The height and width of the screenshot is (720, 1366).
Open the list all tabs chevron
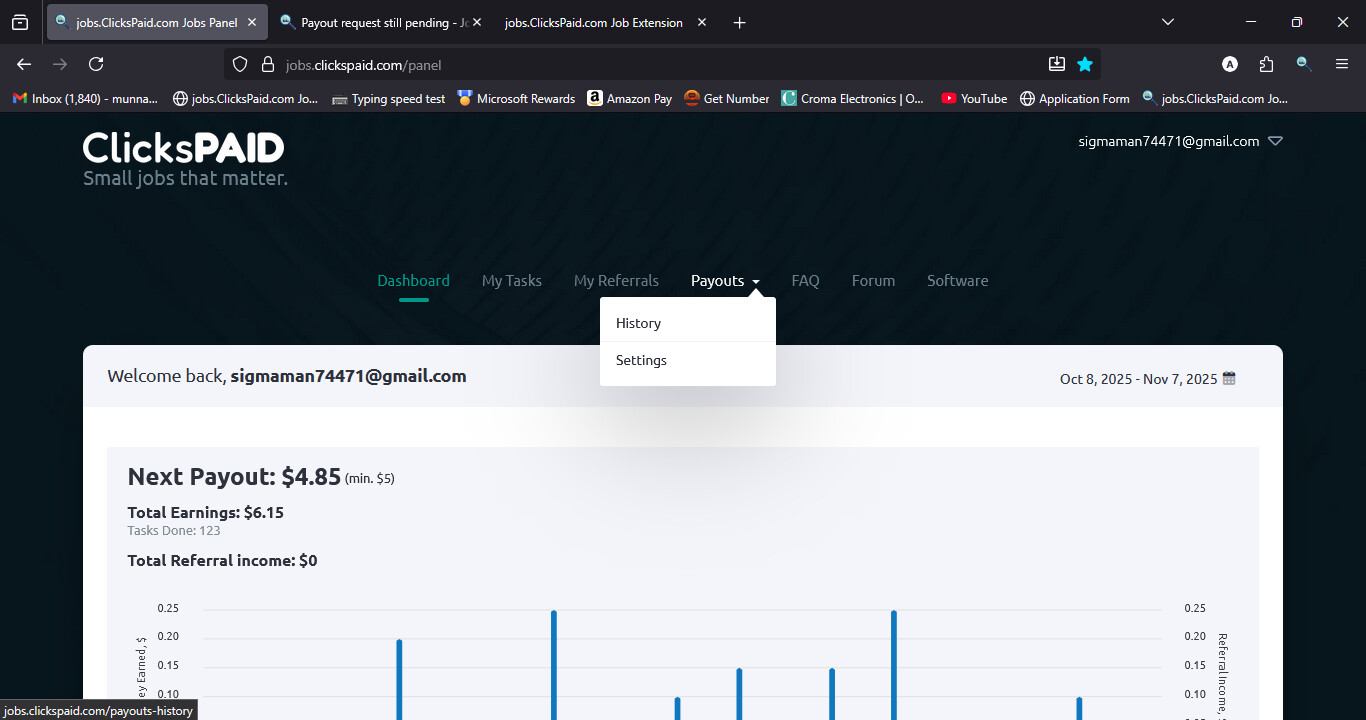(1168, 22)
